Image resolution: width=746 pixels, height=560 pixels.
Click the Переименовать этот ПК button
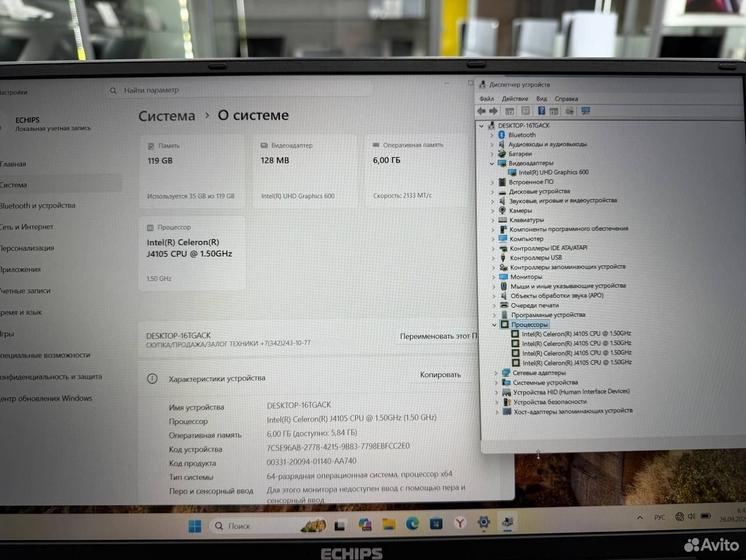(438, 336)
